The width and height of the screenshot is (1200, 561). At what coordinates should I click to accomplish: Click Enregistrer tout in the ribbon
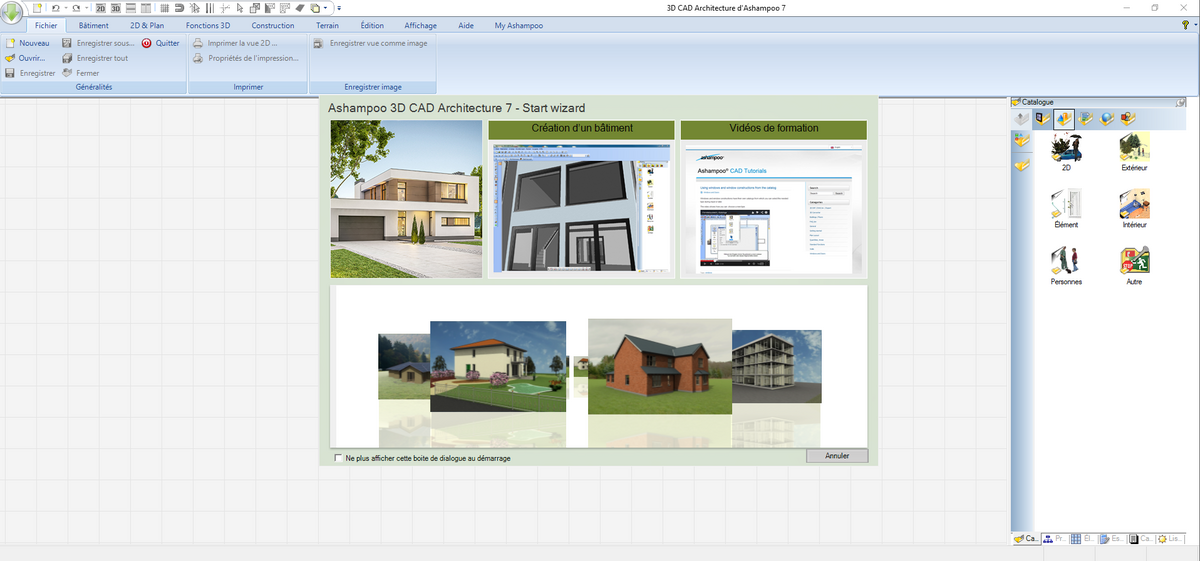tap(94, 58)
